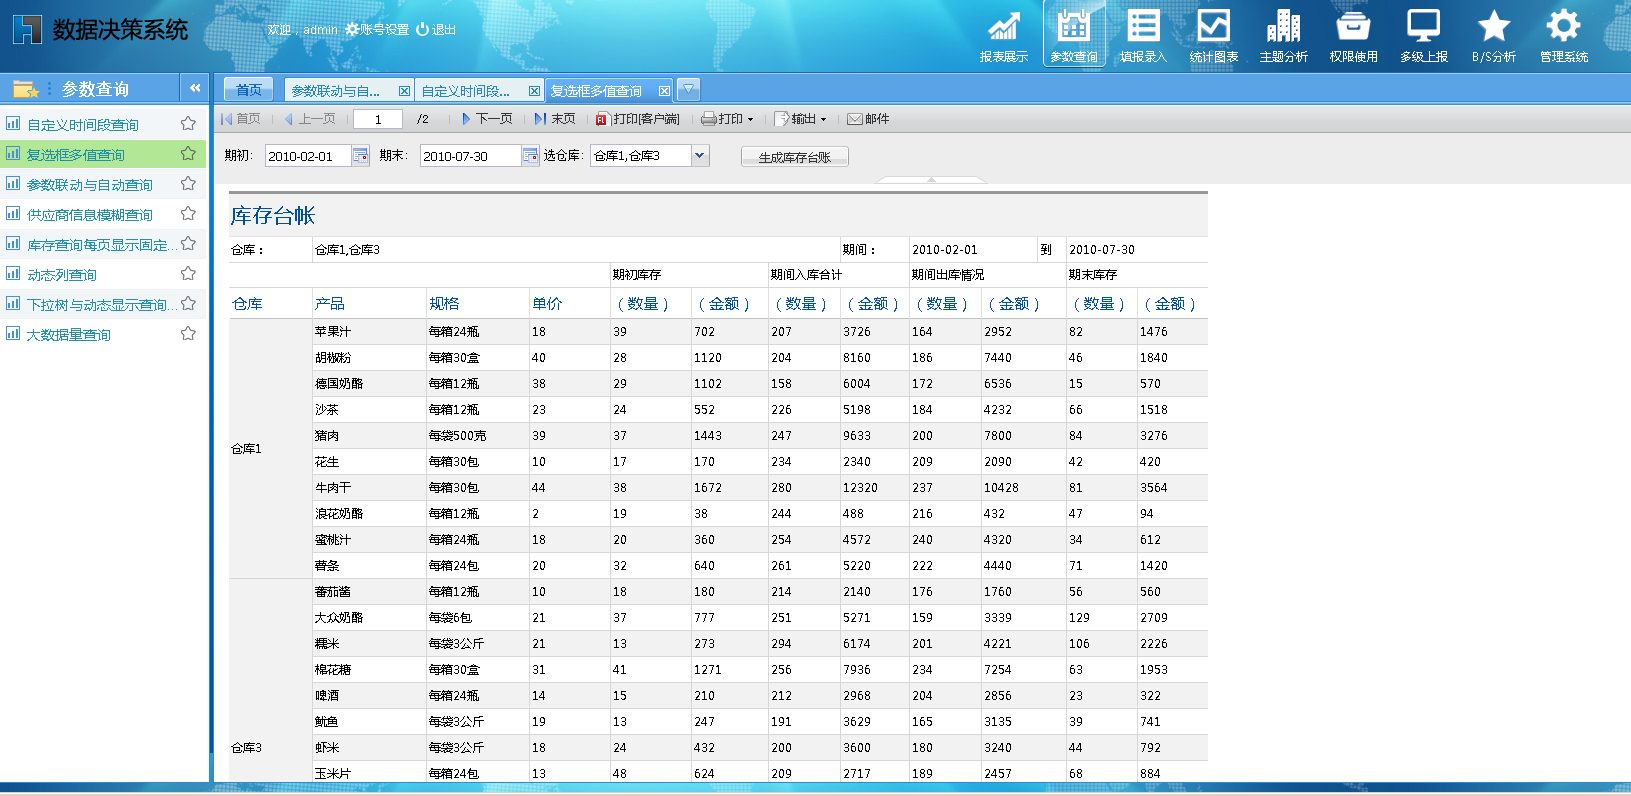Open the 输出 export dropdown
This screenshot has width=1631, height=796.
[801, 119]
